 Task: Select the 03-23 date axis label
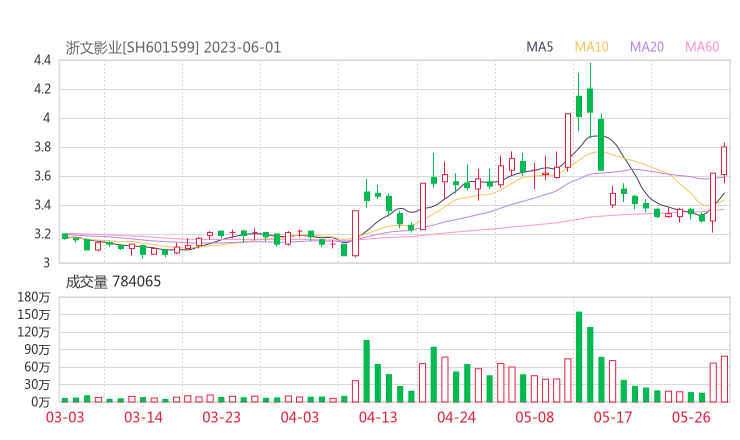click(221, 417)
